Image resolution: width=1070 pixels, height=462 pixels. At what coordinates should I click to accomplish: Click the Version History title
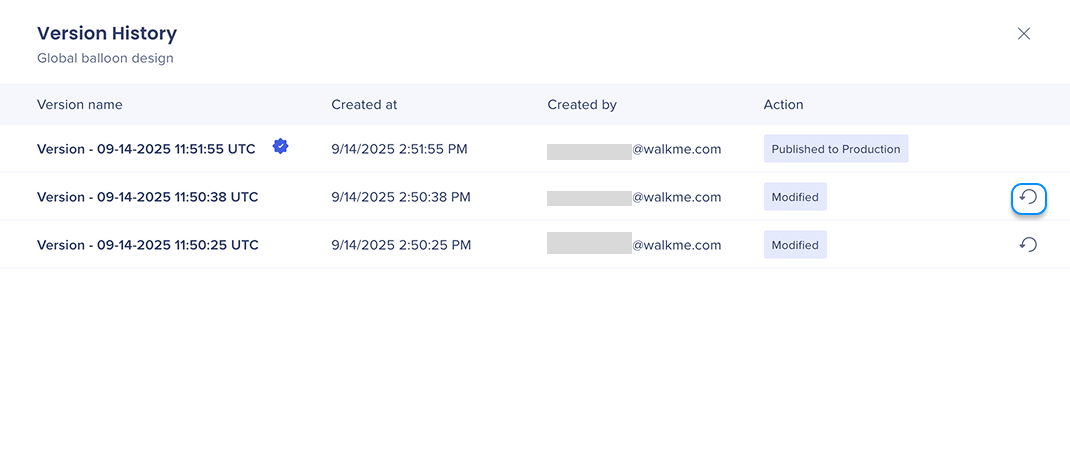[x=107, y=33]
